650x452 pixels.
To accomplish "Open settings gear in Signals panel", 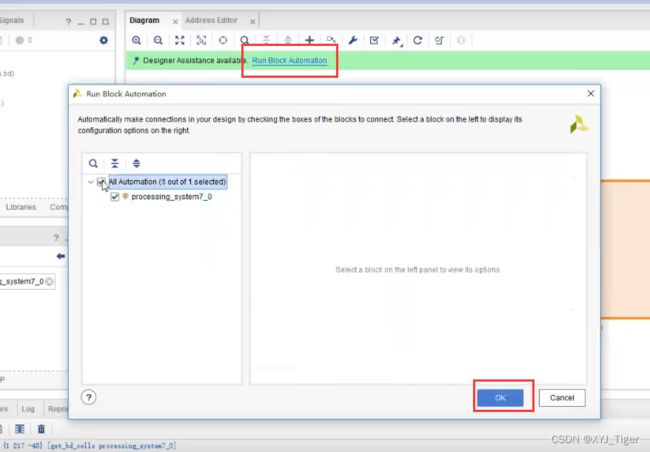I will tap(104, 40).
